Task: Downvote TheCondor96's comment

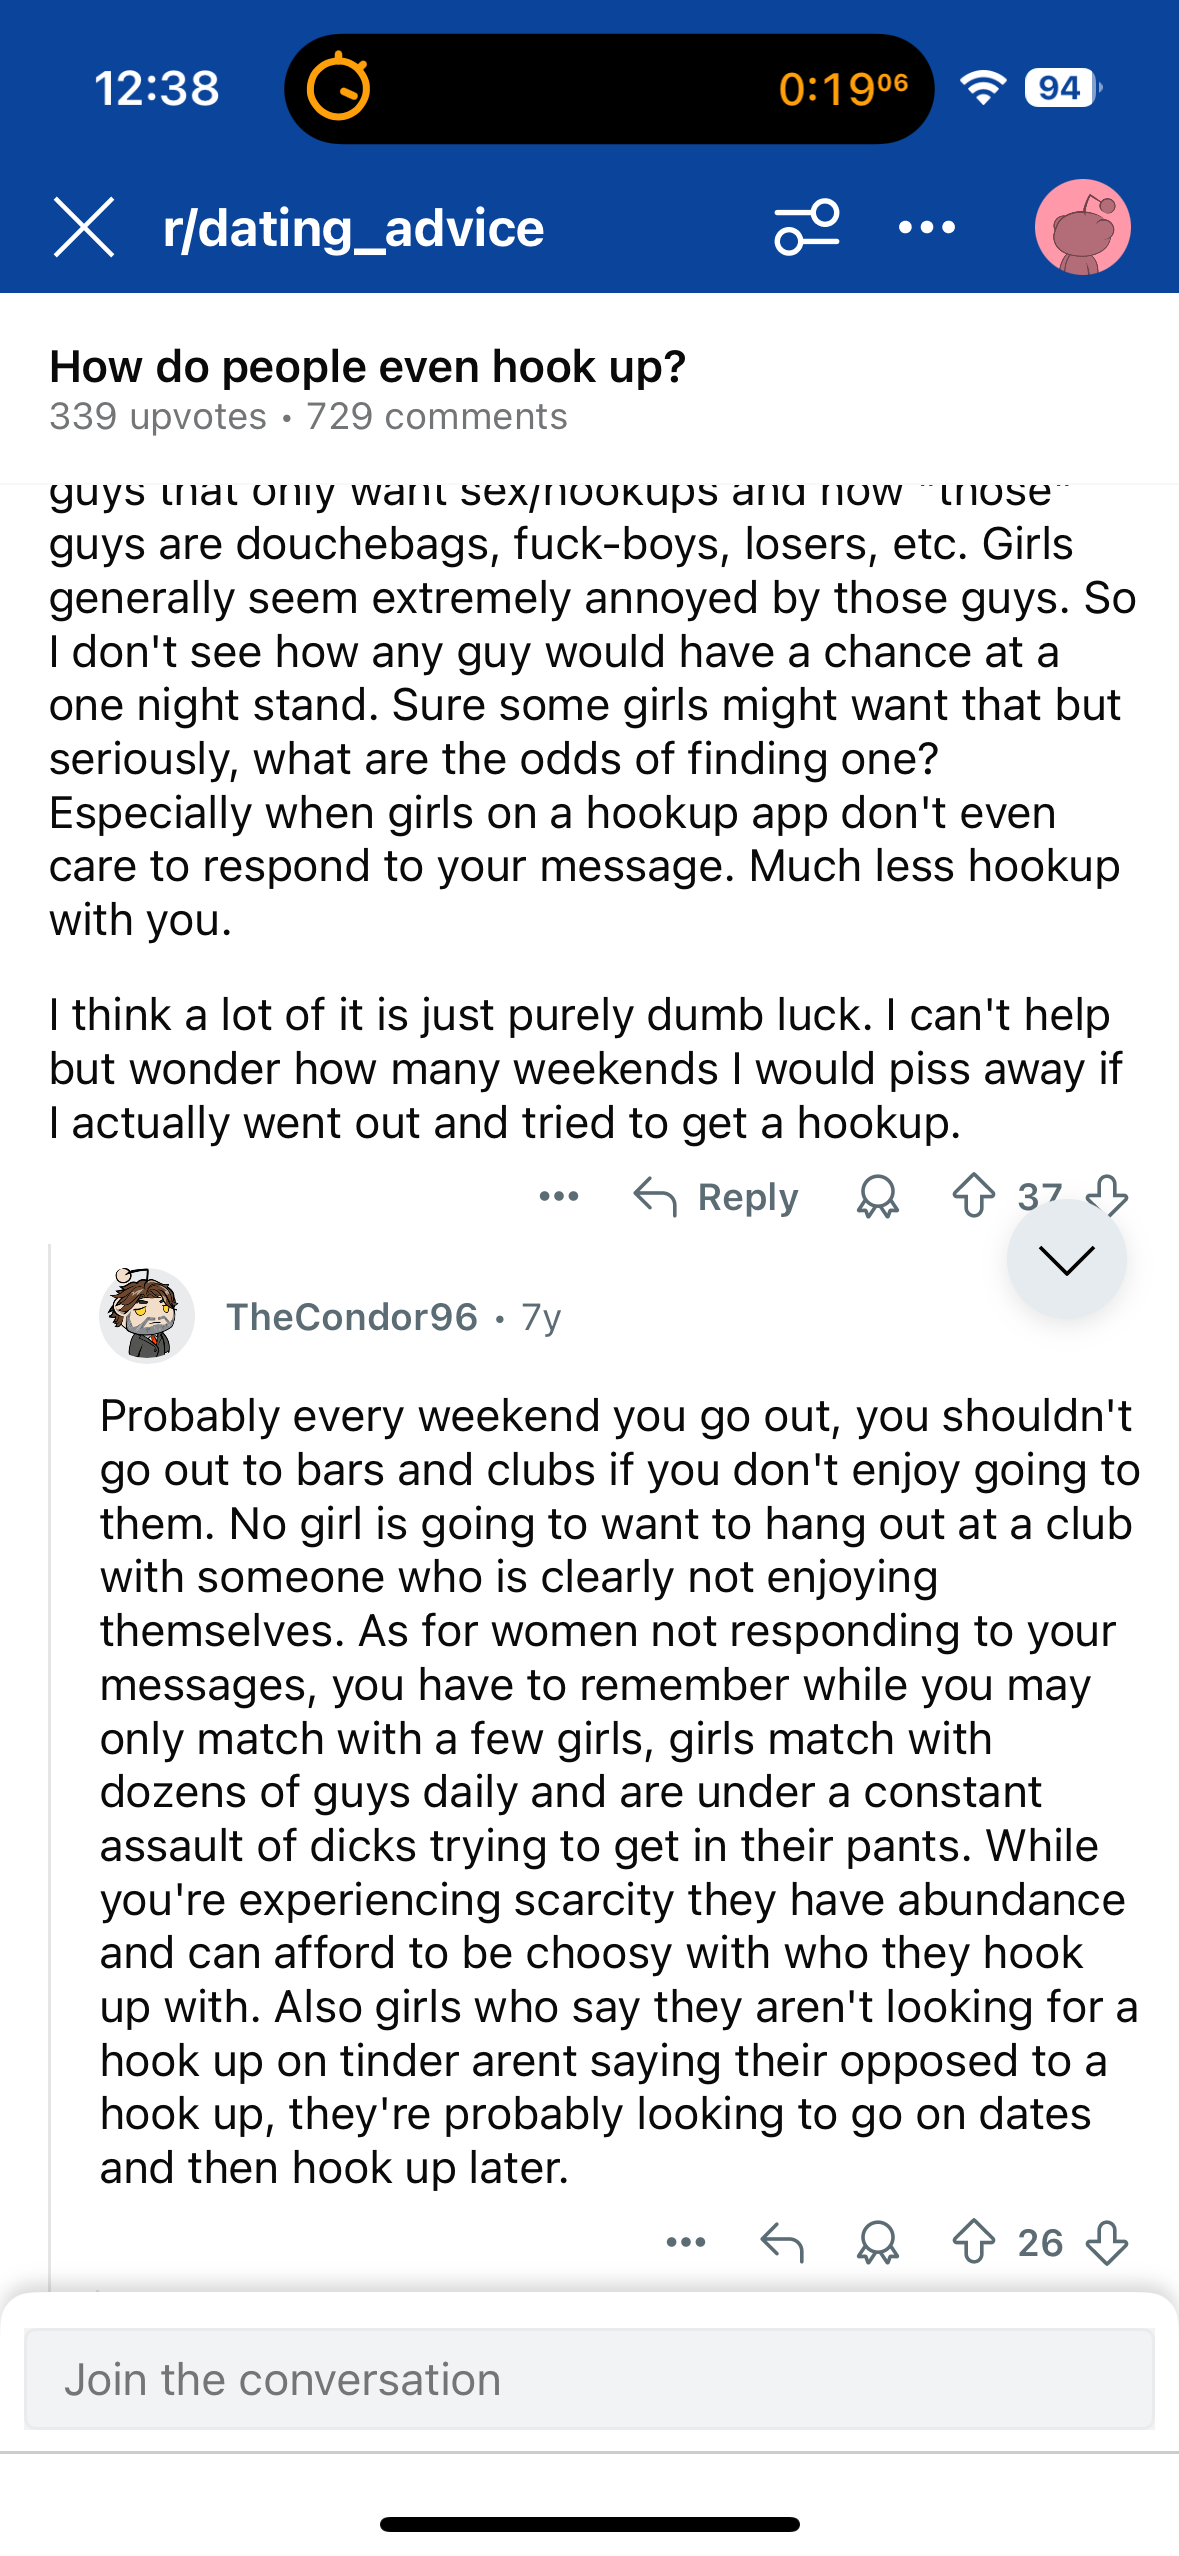Action: [1107, 2242]
